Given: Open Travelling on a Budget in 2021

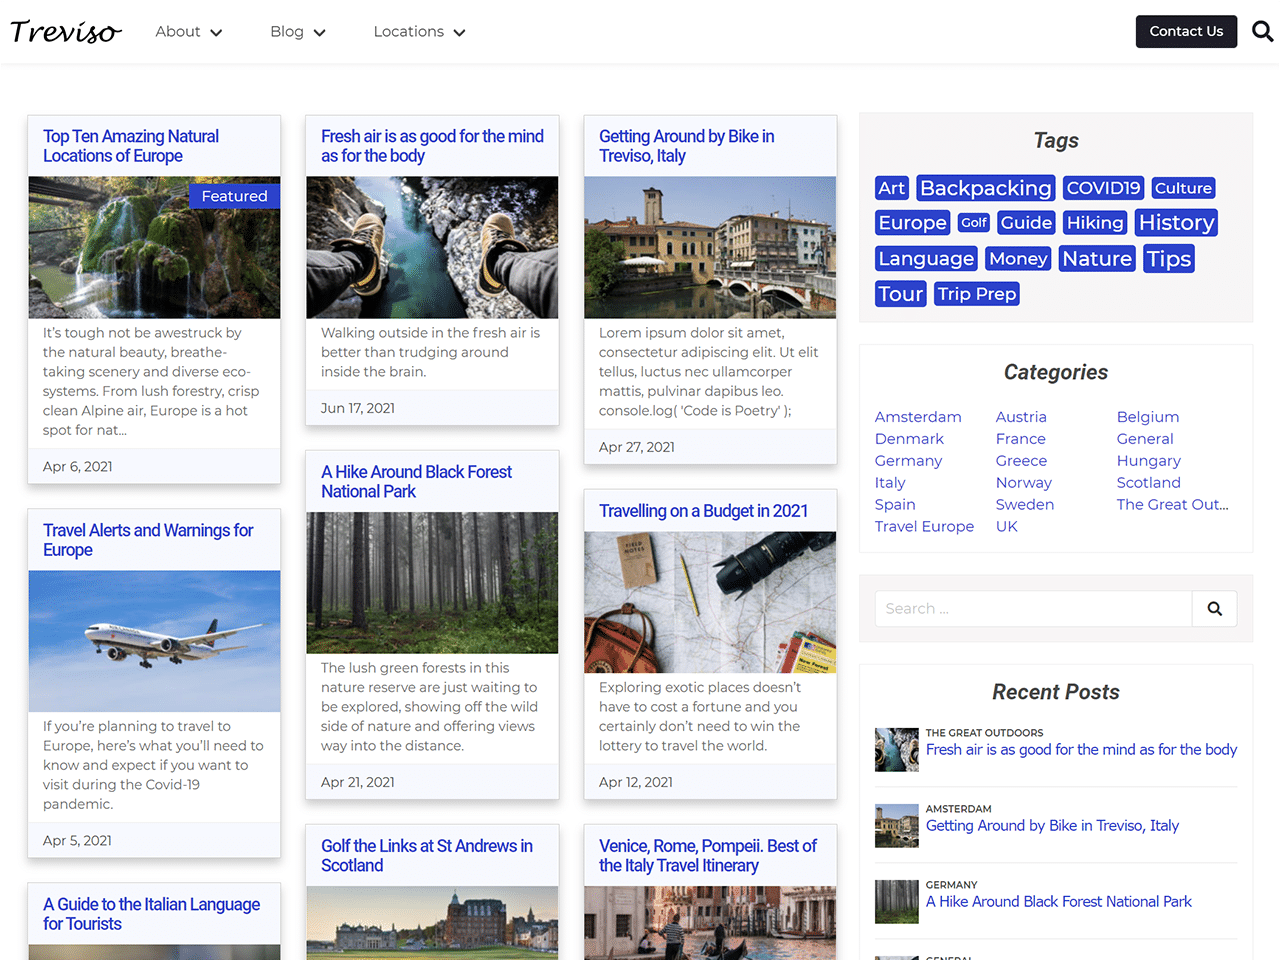Looking at the screenshot, I should click(x=703, y=511).
